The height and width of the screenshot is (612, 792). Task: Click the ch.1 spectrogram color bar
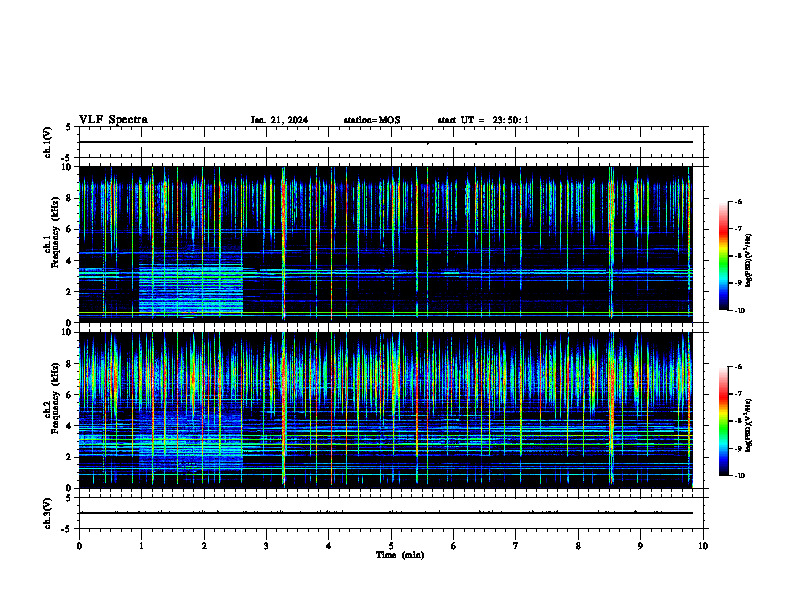click(x=723, y=256)
